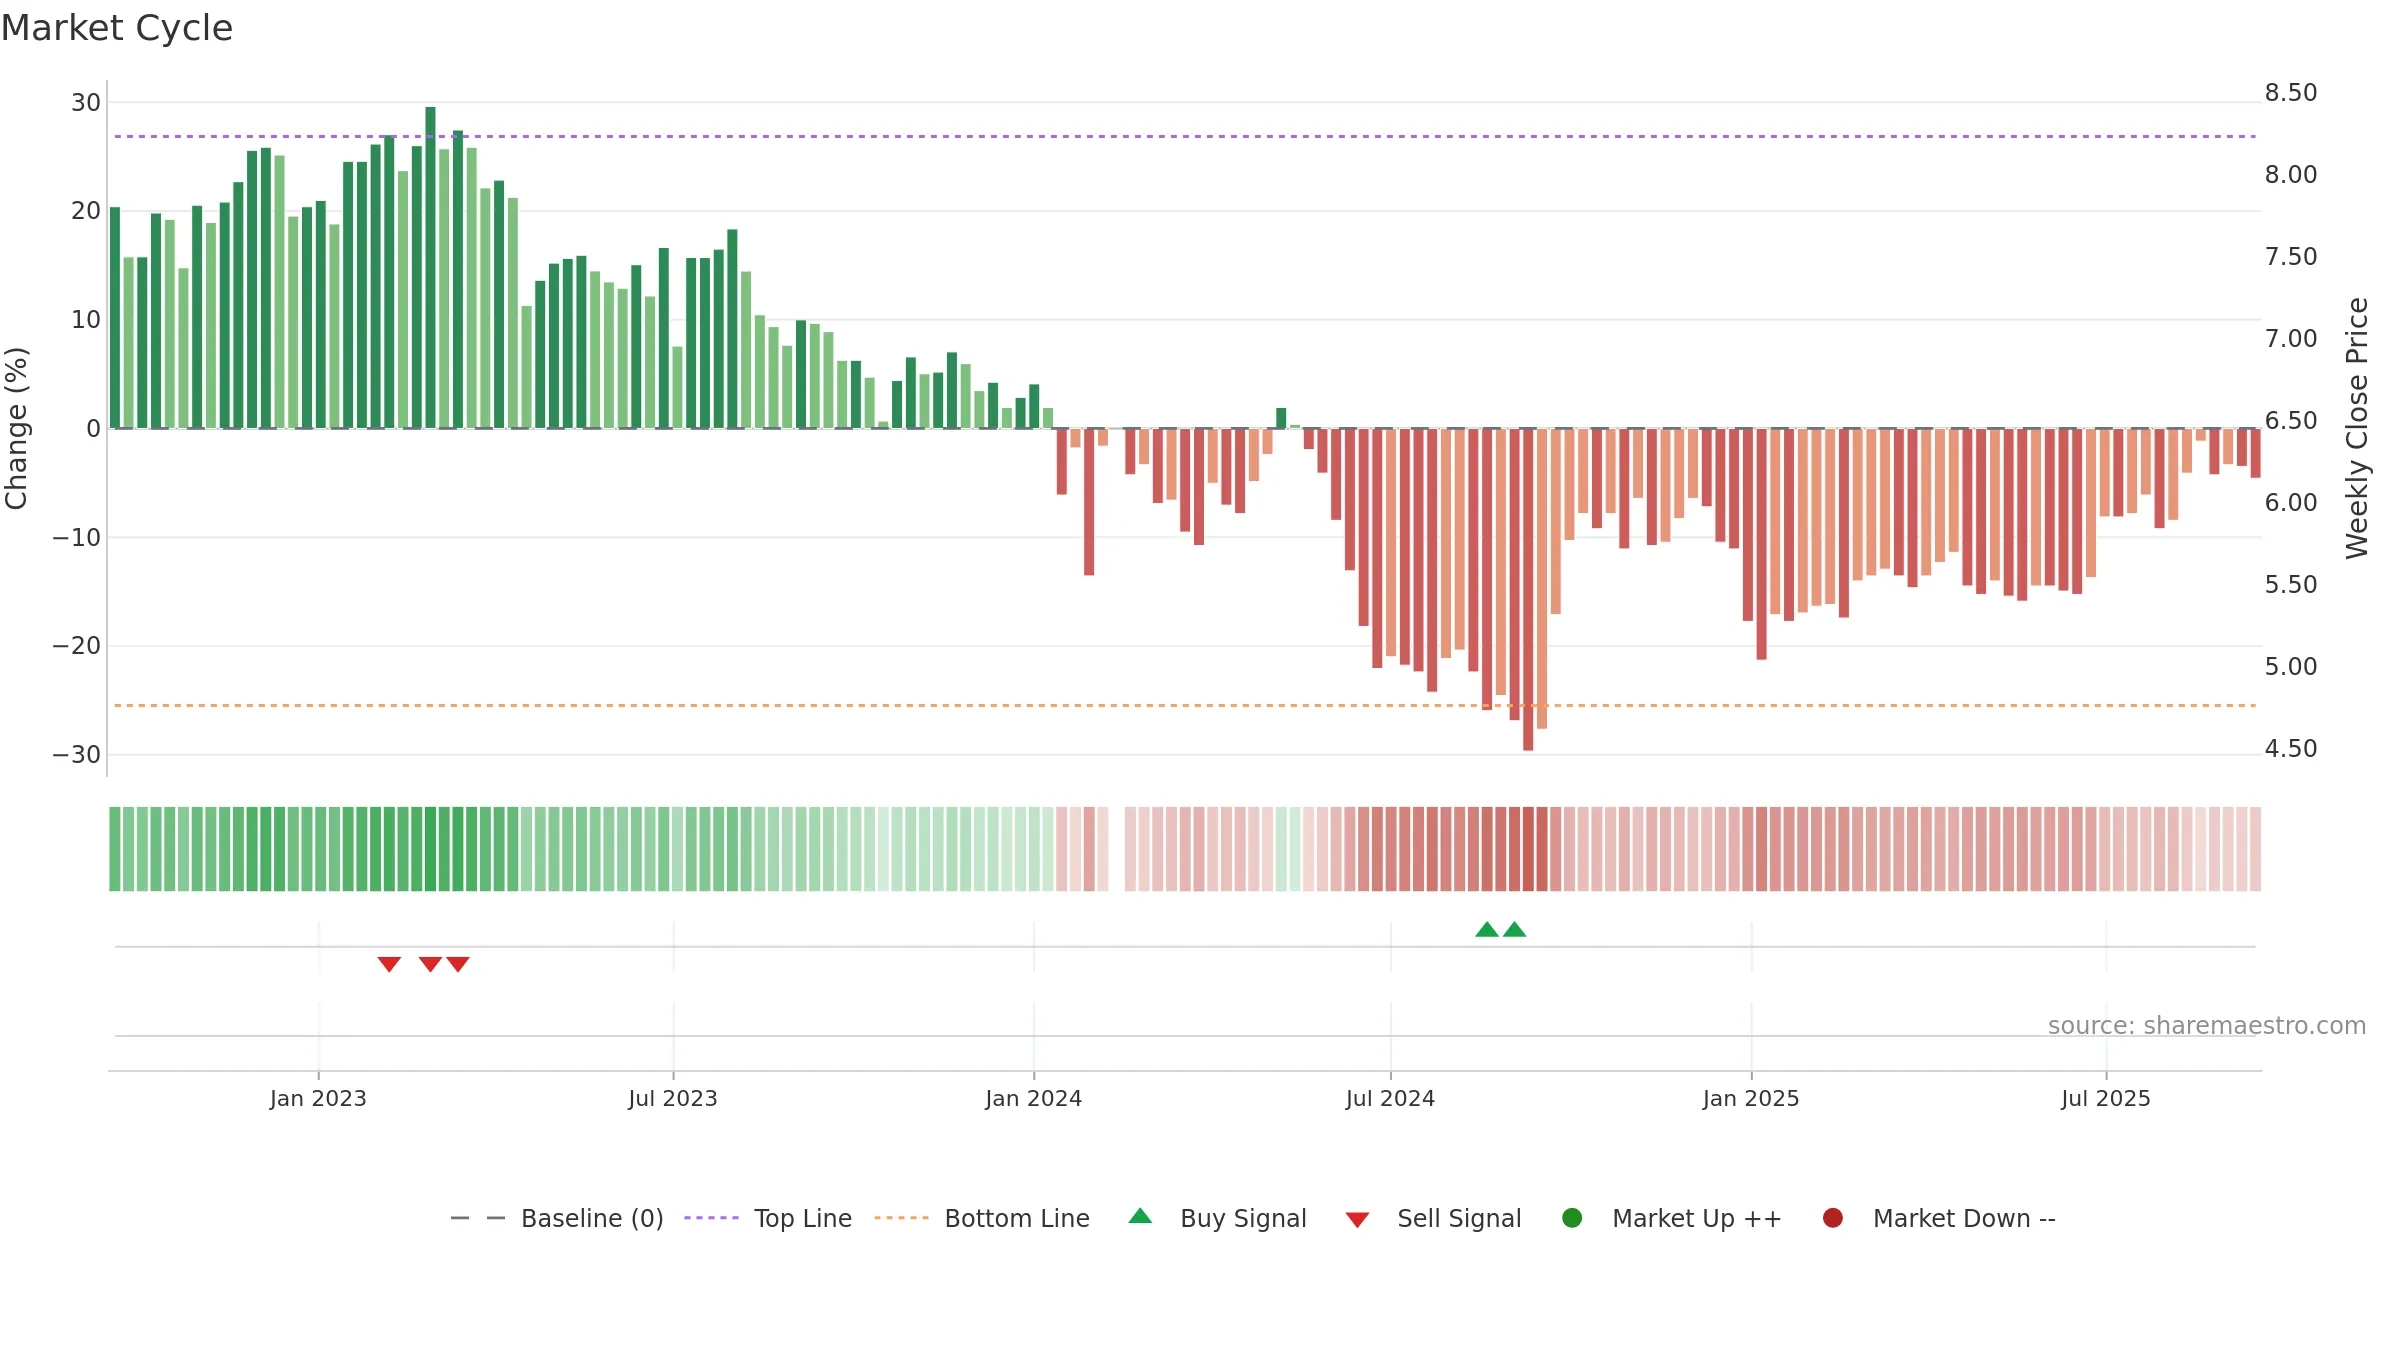
Task: Click the Jan 2025 axis label
Action: 1751,1098
